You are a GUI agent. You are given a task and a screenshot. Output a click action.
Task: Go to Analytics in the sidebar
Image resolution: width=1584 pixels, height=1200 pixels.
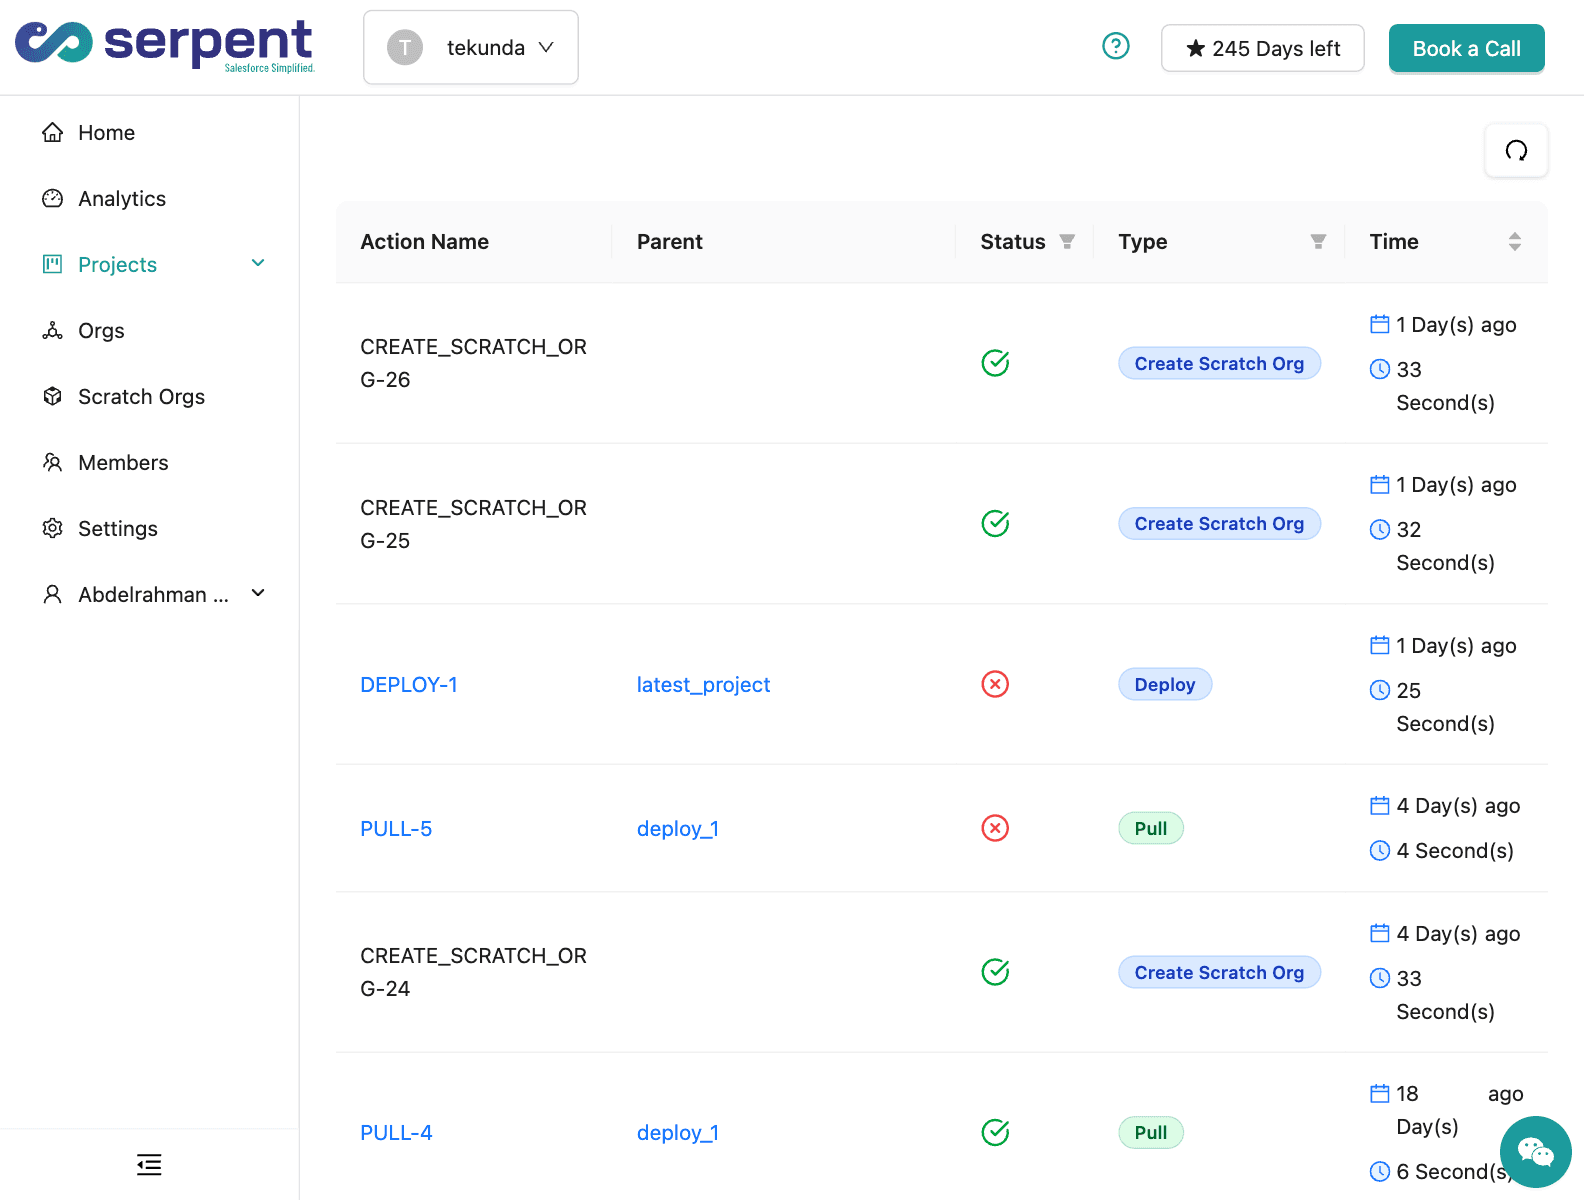coord(122,199)
